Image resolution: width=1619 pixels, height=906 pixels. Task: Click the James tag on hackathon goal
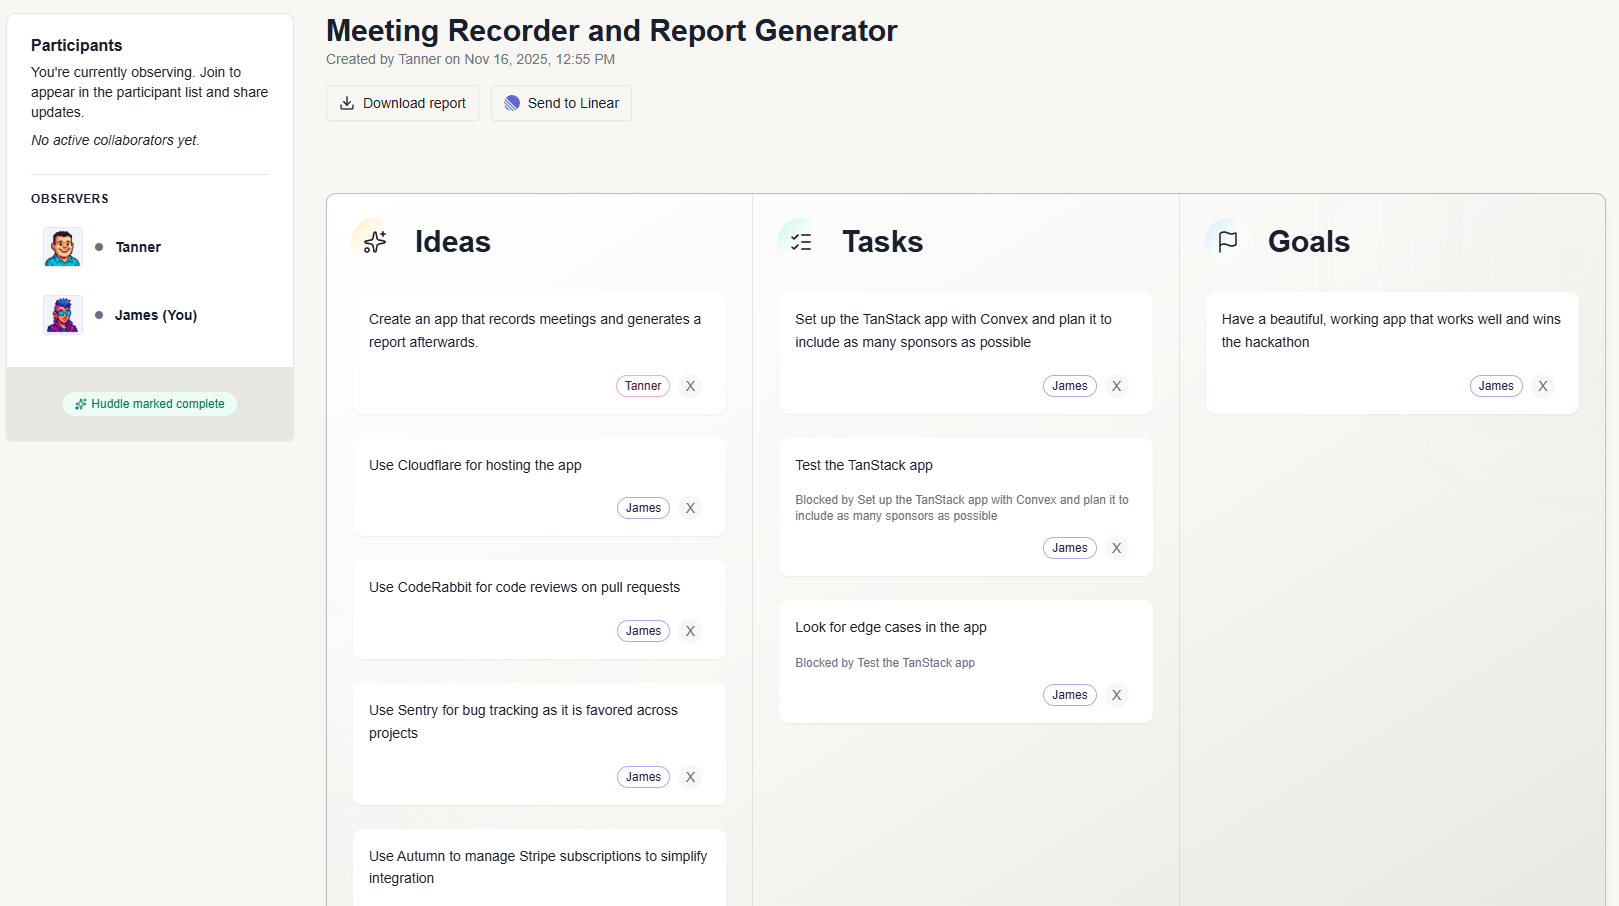(1496, 386)
